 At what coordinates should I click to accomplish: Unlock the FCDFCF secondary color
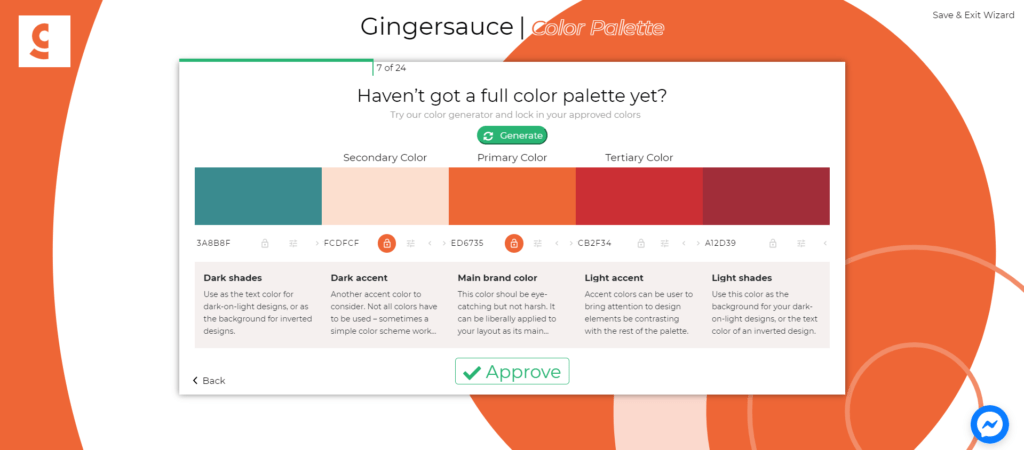pyautogui.click(x=387, y=244)
